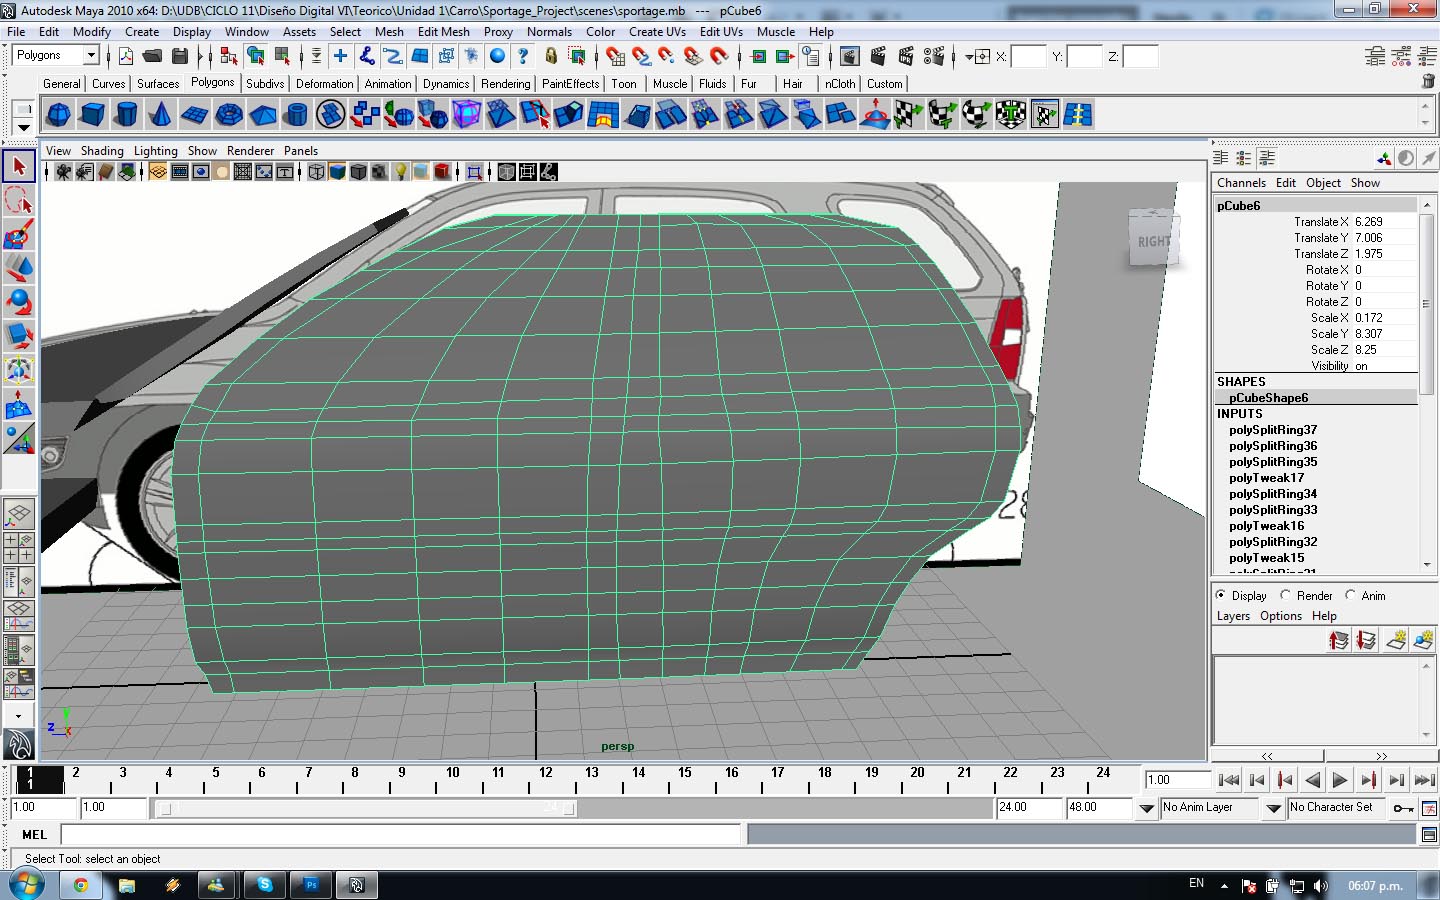Select the Render layer radio button
Screen dimensions: 1440x900
[x=1286, y=595]
